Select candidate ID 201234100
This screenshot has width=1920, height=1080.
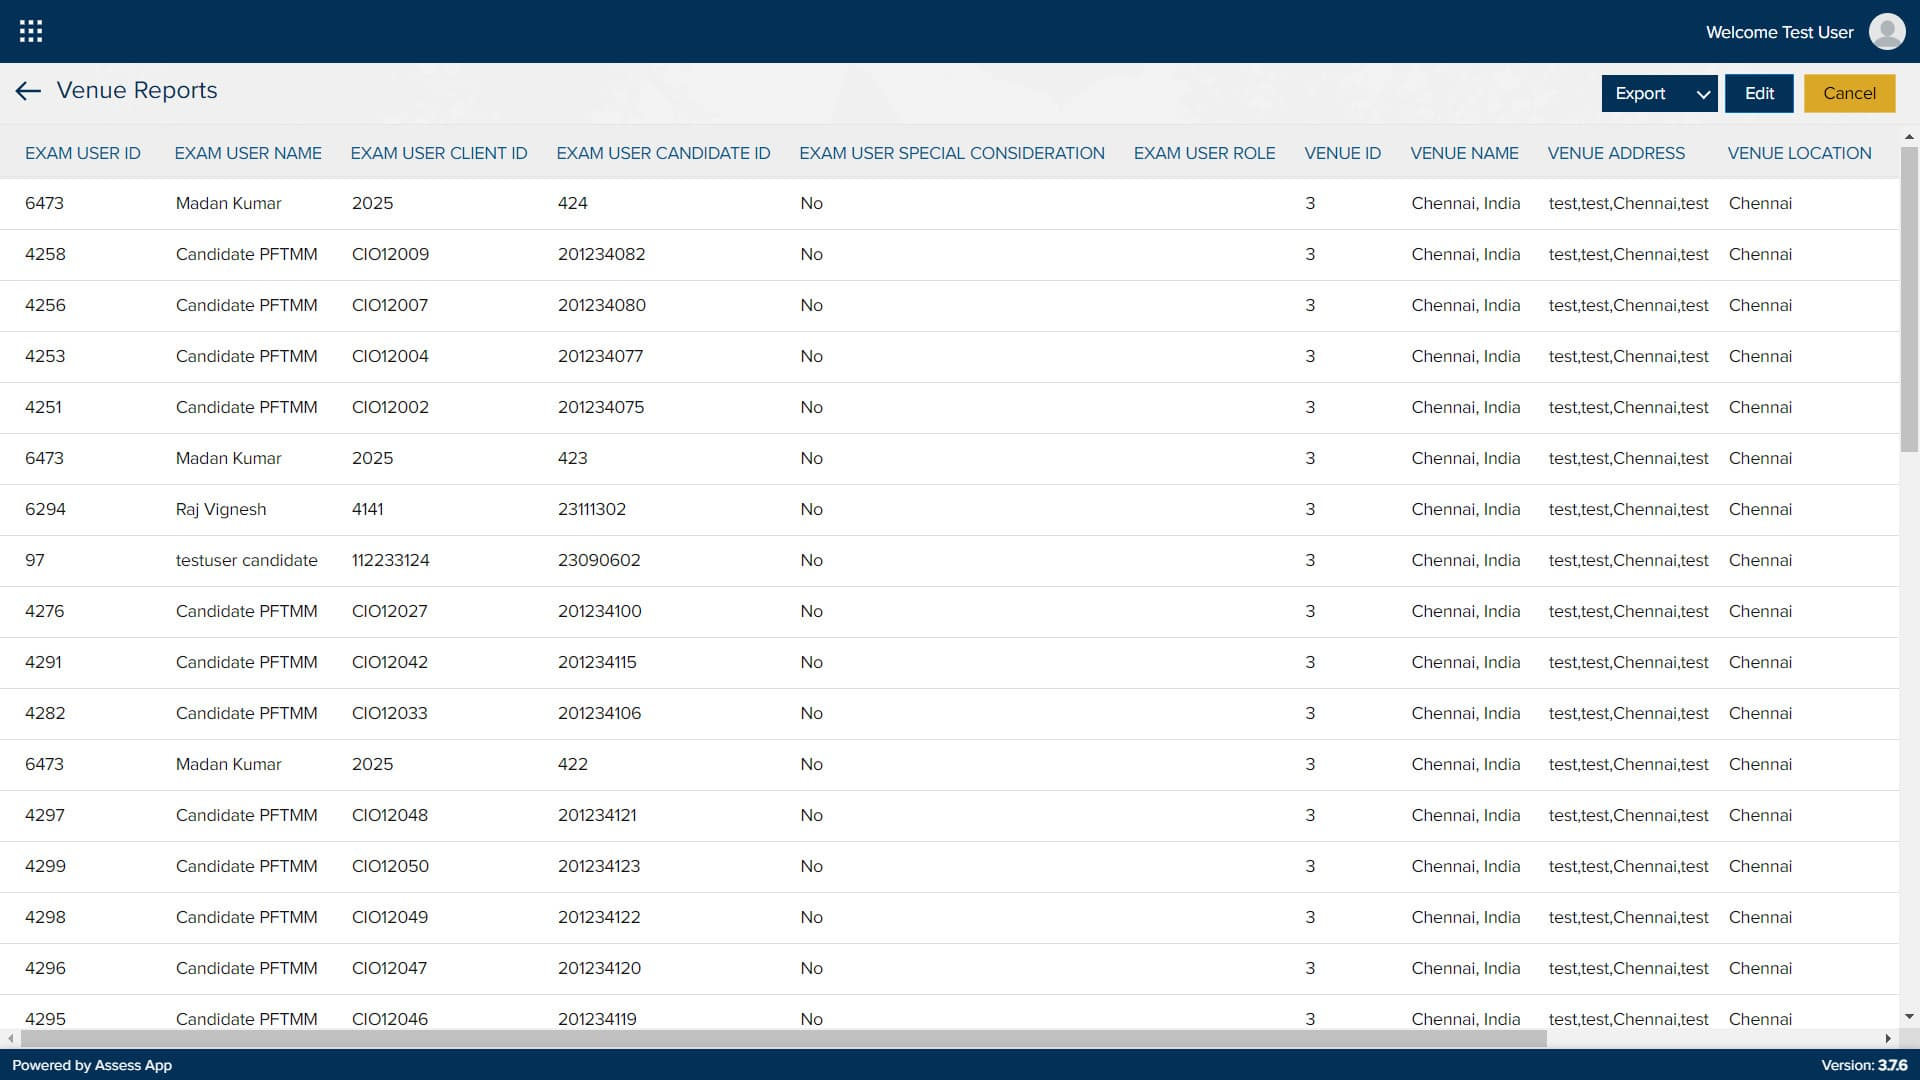(599, 611)
